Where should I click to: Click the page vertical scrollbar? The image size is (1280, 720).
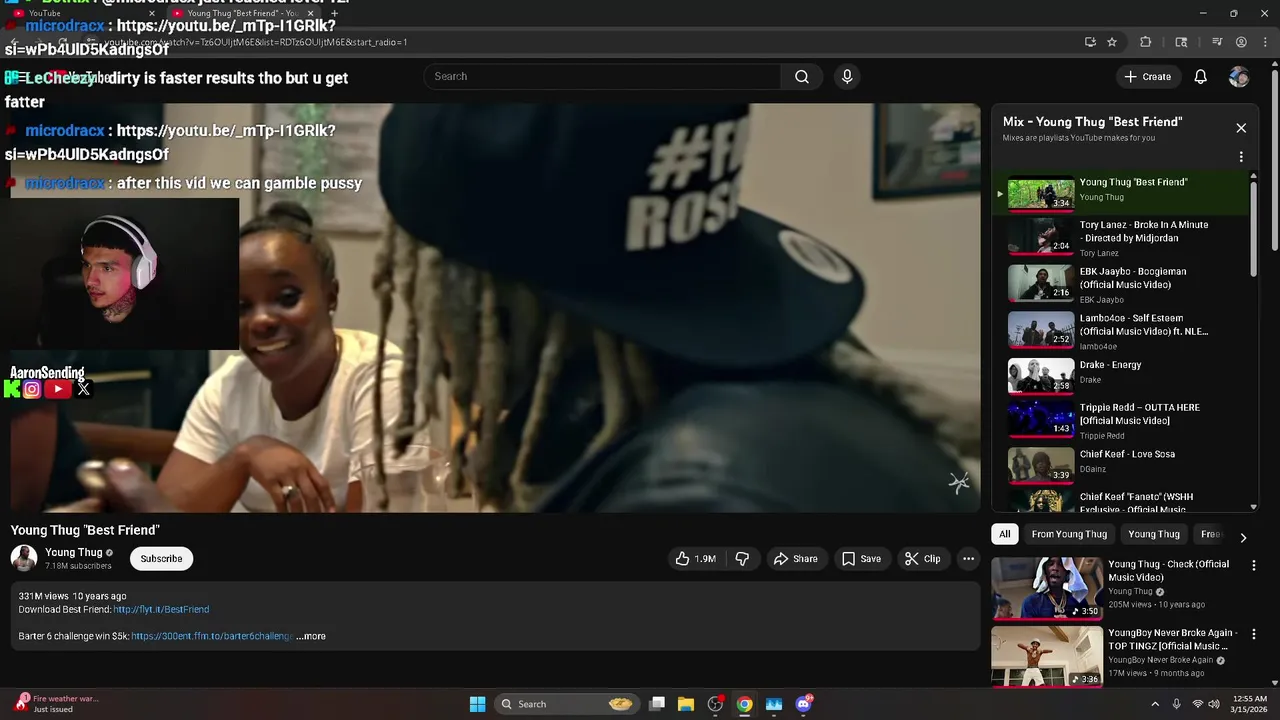click(1274, 160)
